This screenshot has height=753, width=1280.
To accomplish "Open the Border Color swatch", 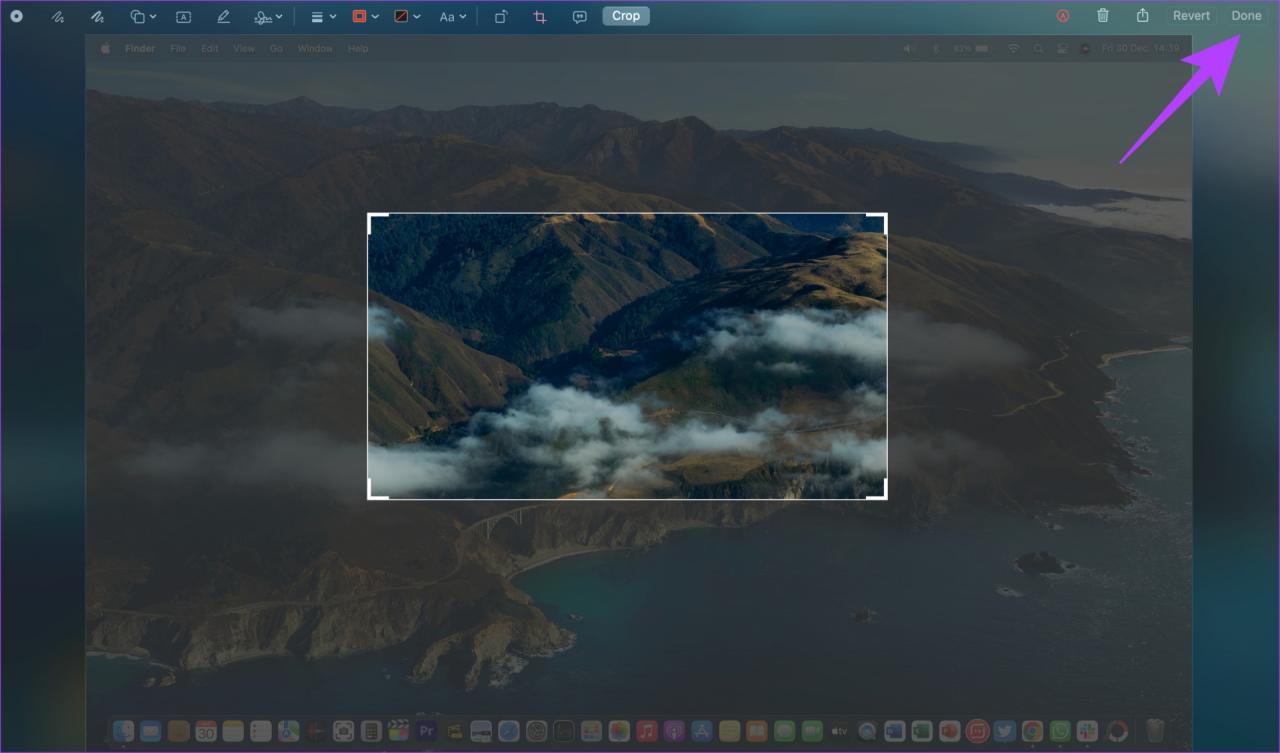I will pyautogui.click(x=365, y=17).
